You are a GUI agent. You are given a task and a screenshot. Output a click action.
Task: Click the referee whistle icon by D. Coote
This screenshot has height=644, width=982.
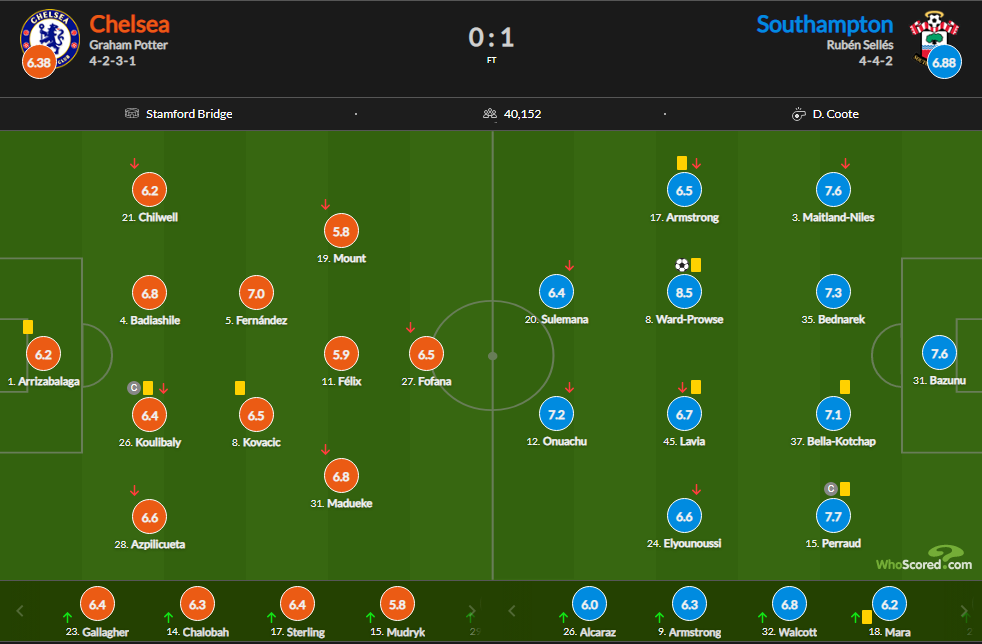[x=798, y=114]
